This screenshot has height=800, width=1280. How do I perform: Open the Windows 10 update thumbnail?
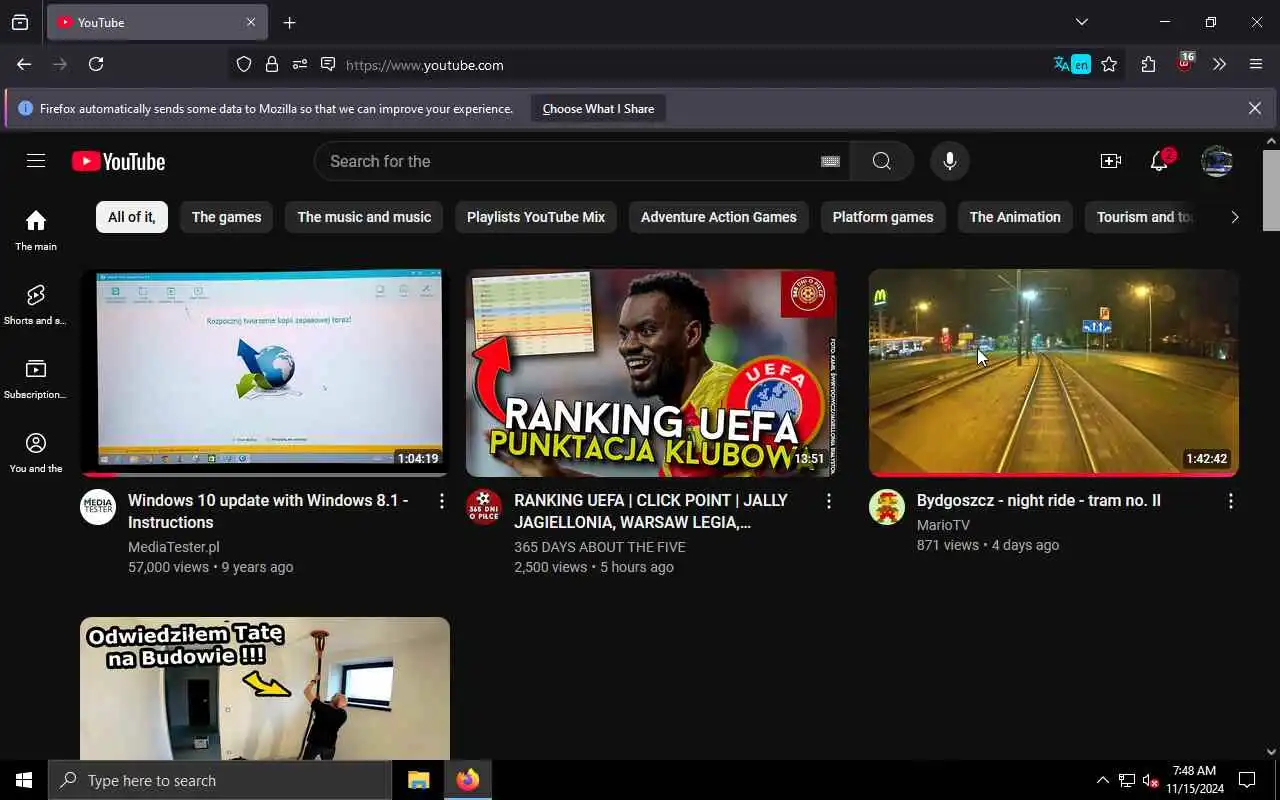[x=265, y=373]
